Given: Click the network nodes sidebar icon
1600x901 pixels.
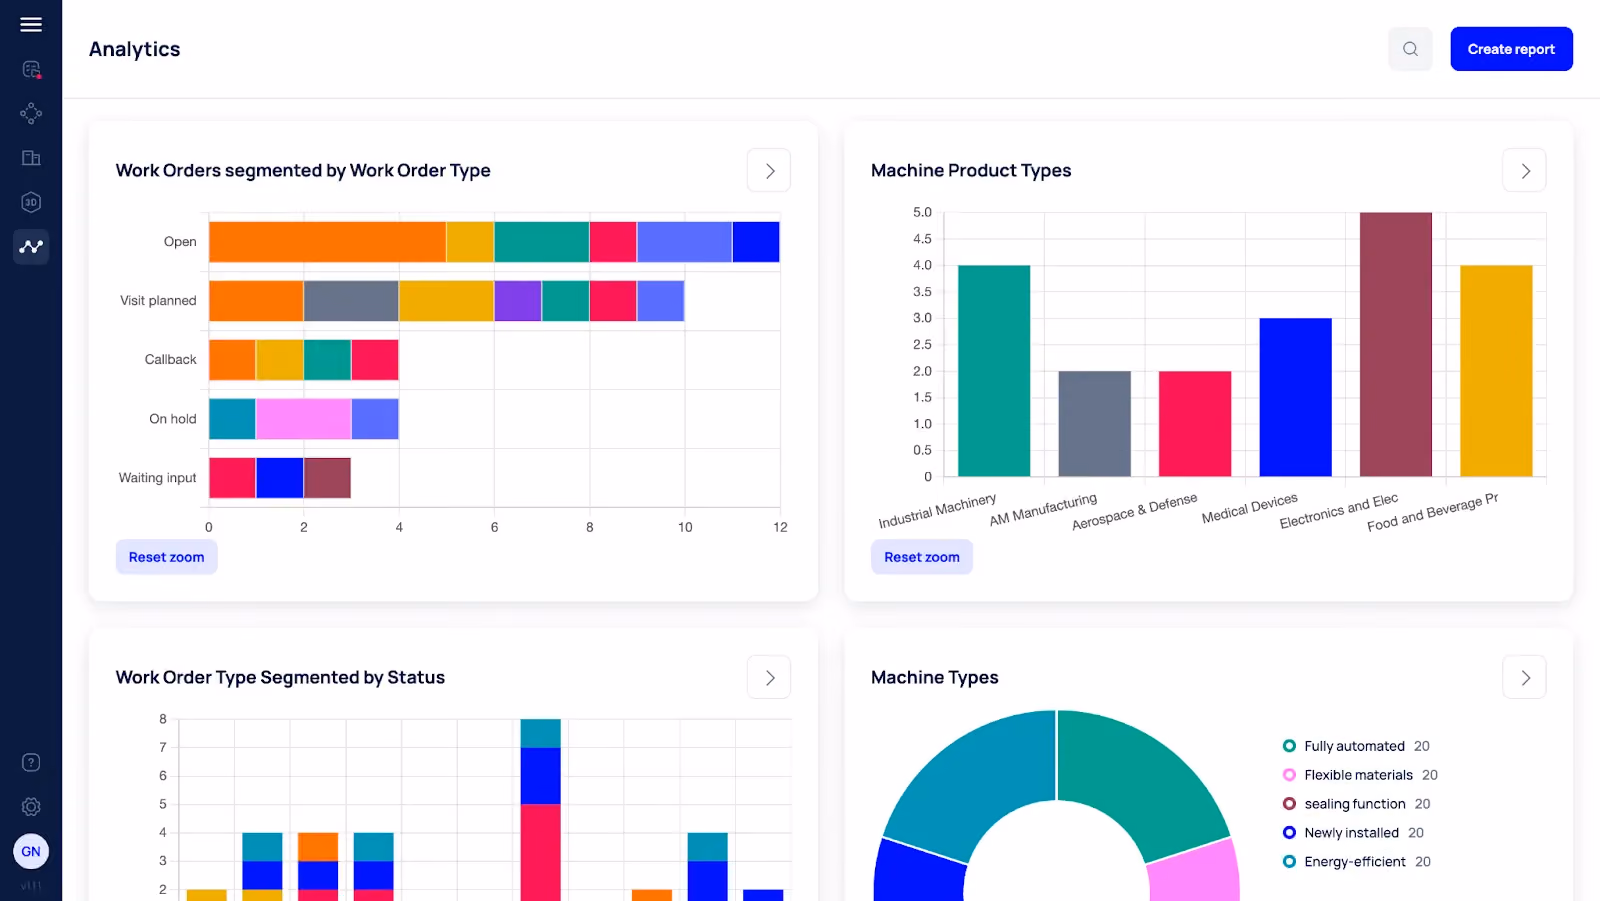Looking at the screenshot, I should point(31,113).
